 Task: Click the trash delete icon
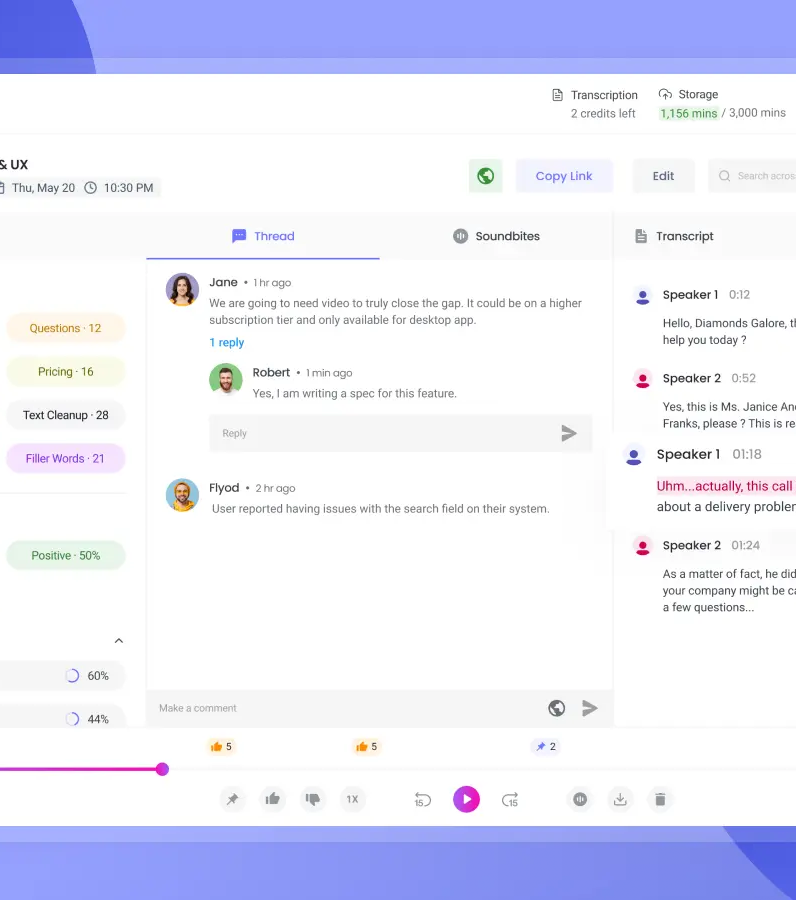pos(661,799)
